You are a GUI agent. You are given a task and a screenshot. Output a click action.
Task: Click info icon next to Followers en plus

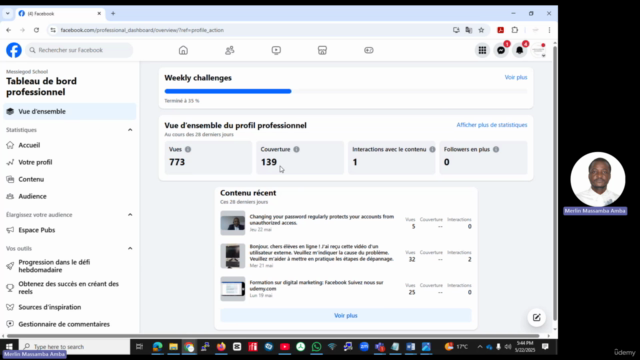[x=496, y=149]
